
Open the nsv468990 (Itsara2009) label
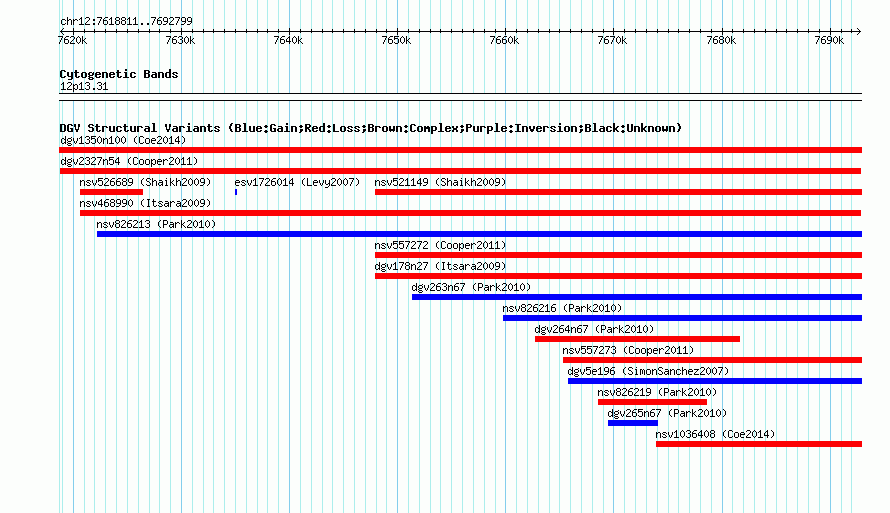coord(145,203)
